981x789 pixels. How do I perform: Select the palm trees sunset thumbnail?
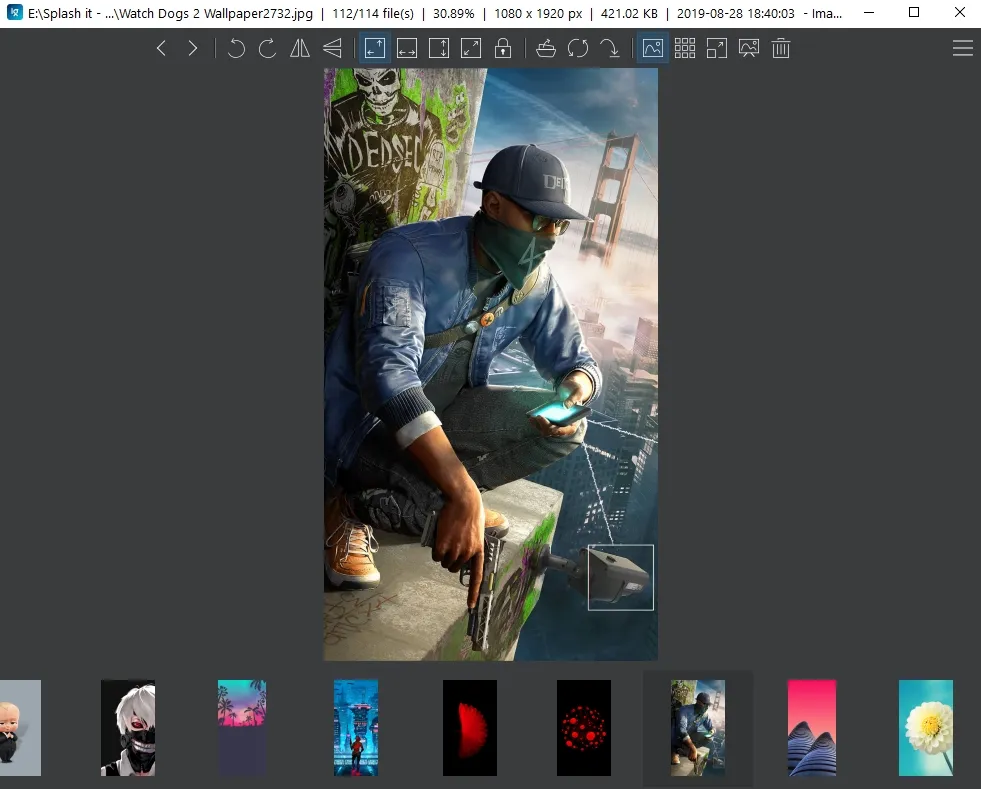coord(242,728)
